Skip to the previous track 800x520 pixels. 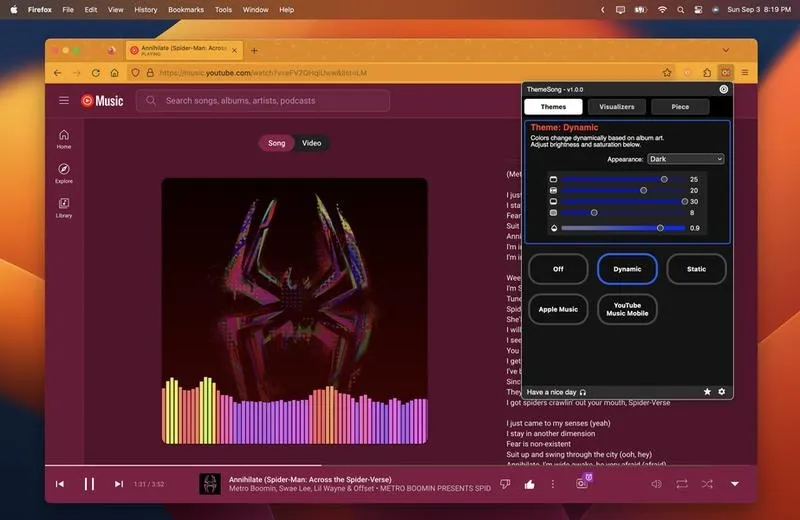(x=60, y=484)
